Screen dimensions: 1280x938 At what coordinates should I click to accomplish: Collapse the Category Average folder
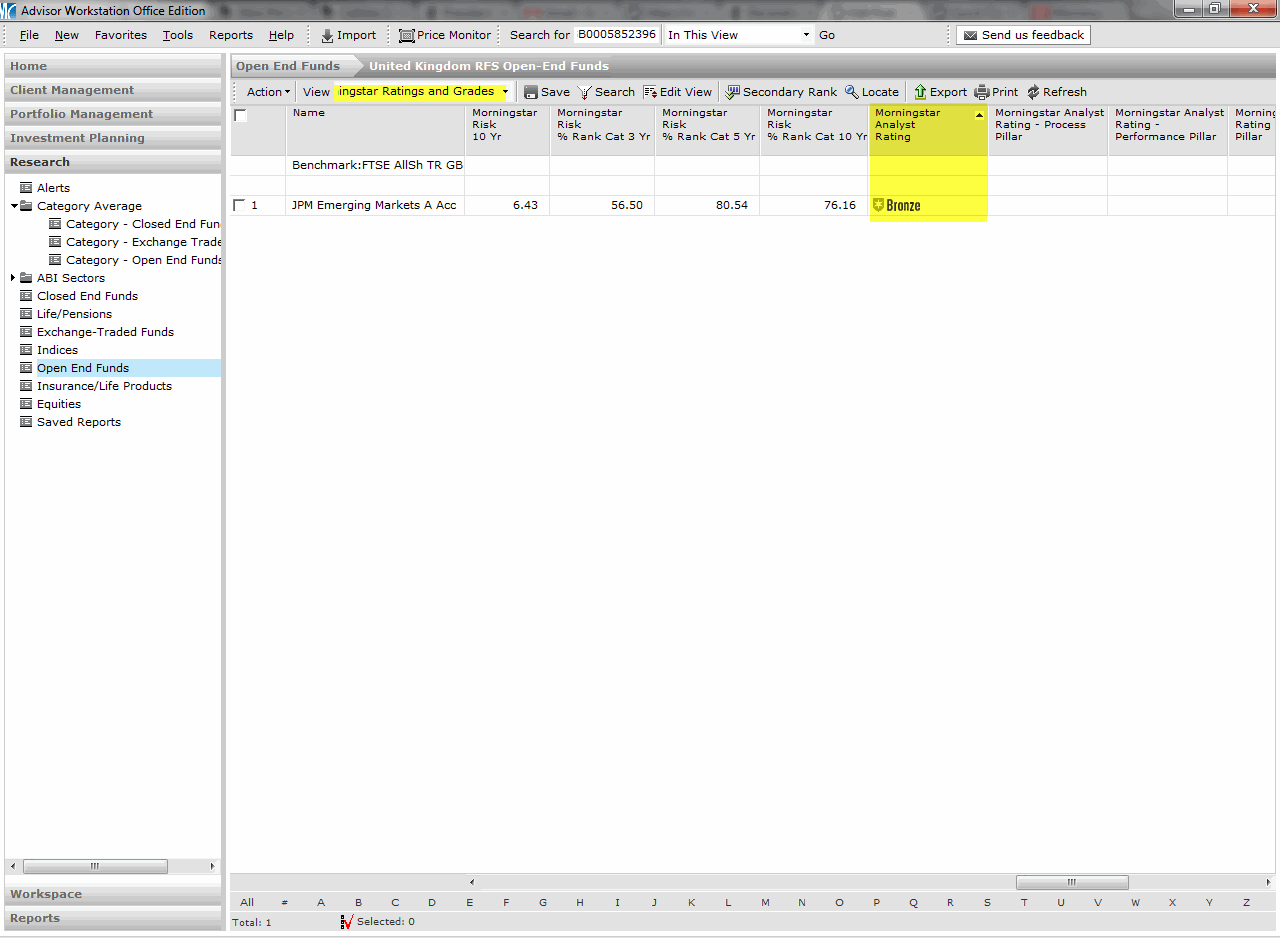[14, 206]
